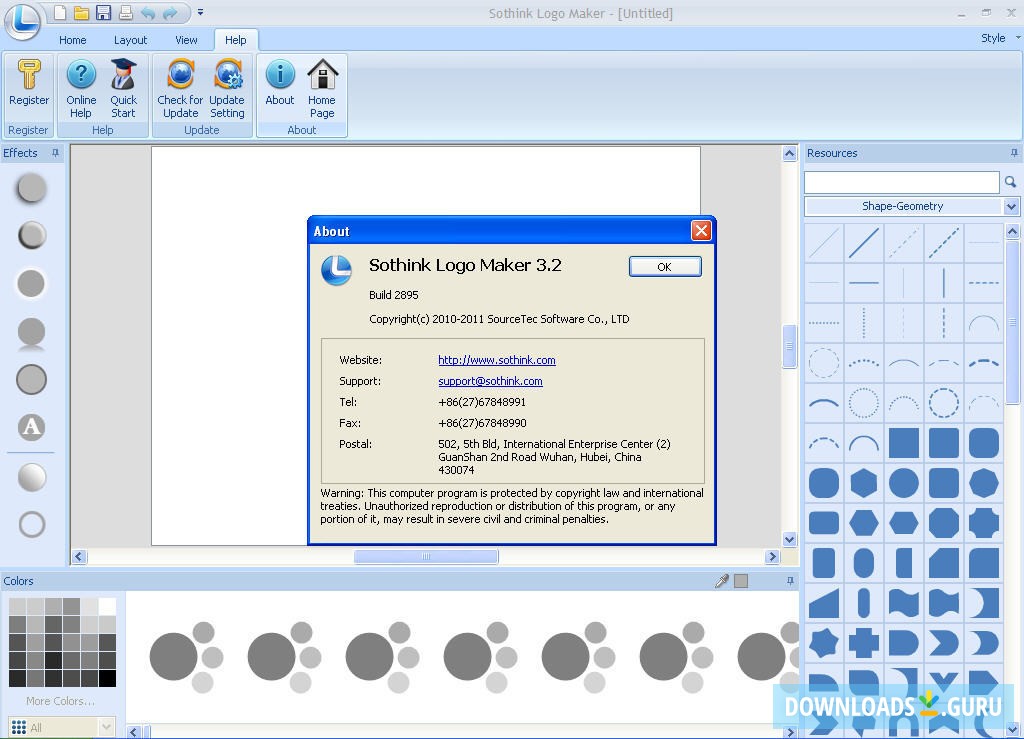Select the Help ribbon tab
This screenshot has width=1024, height=739.
[236, 40]
